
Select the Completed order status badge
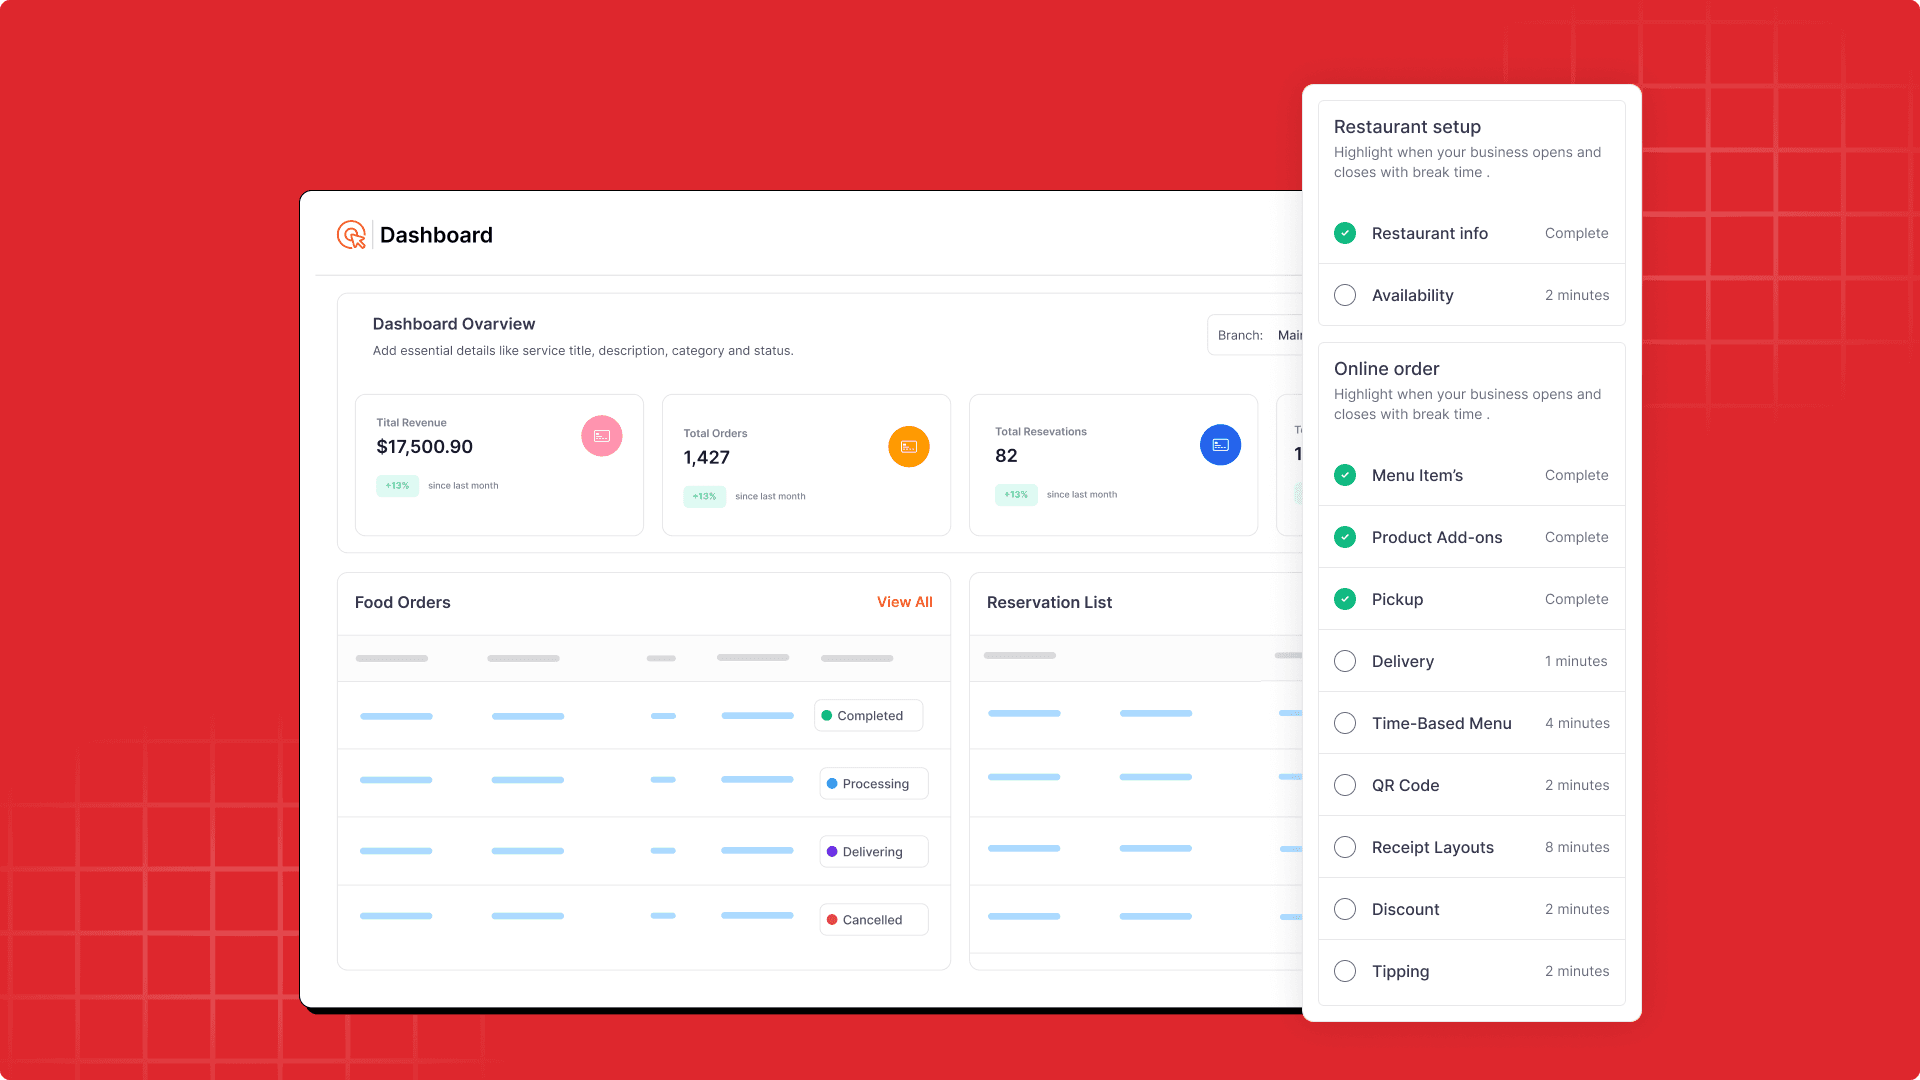pyautogui.click(x=868, y=716)
